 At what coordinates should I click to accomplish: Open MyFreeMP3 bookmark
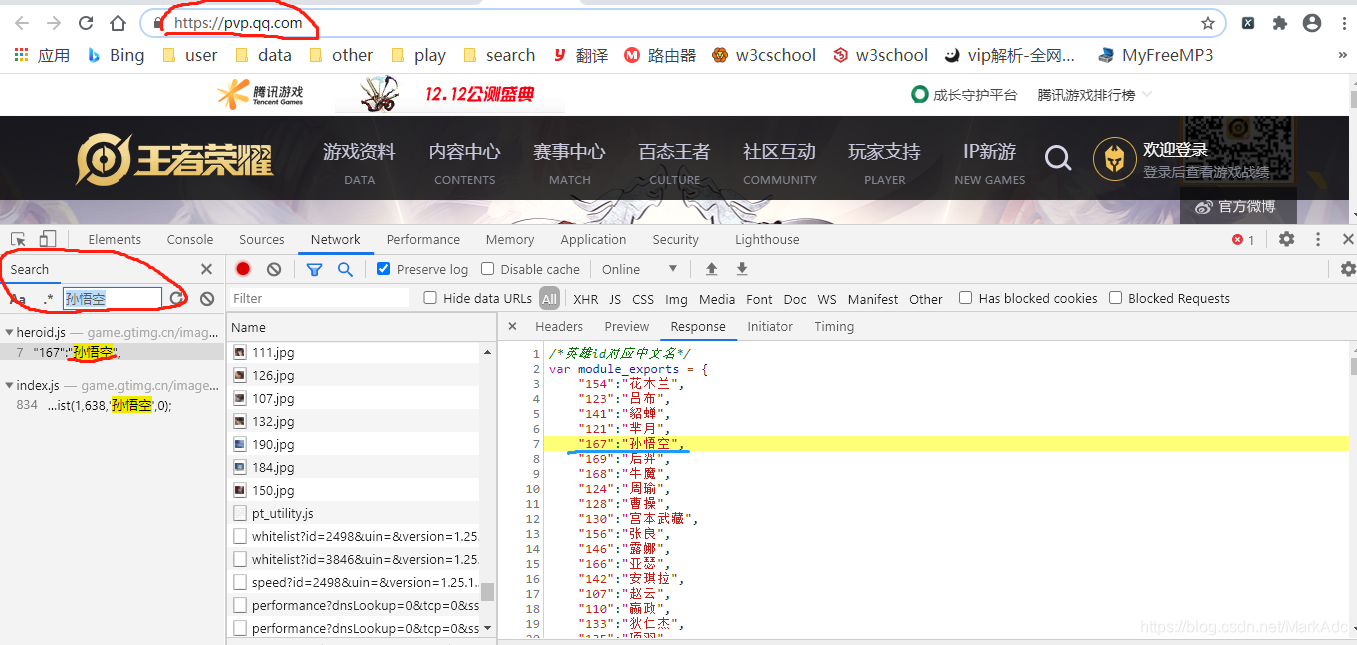pos(1155,56)
